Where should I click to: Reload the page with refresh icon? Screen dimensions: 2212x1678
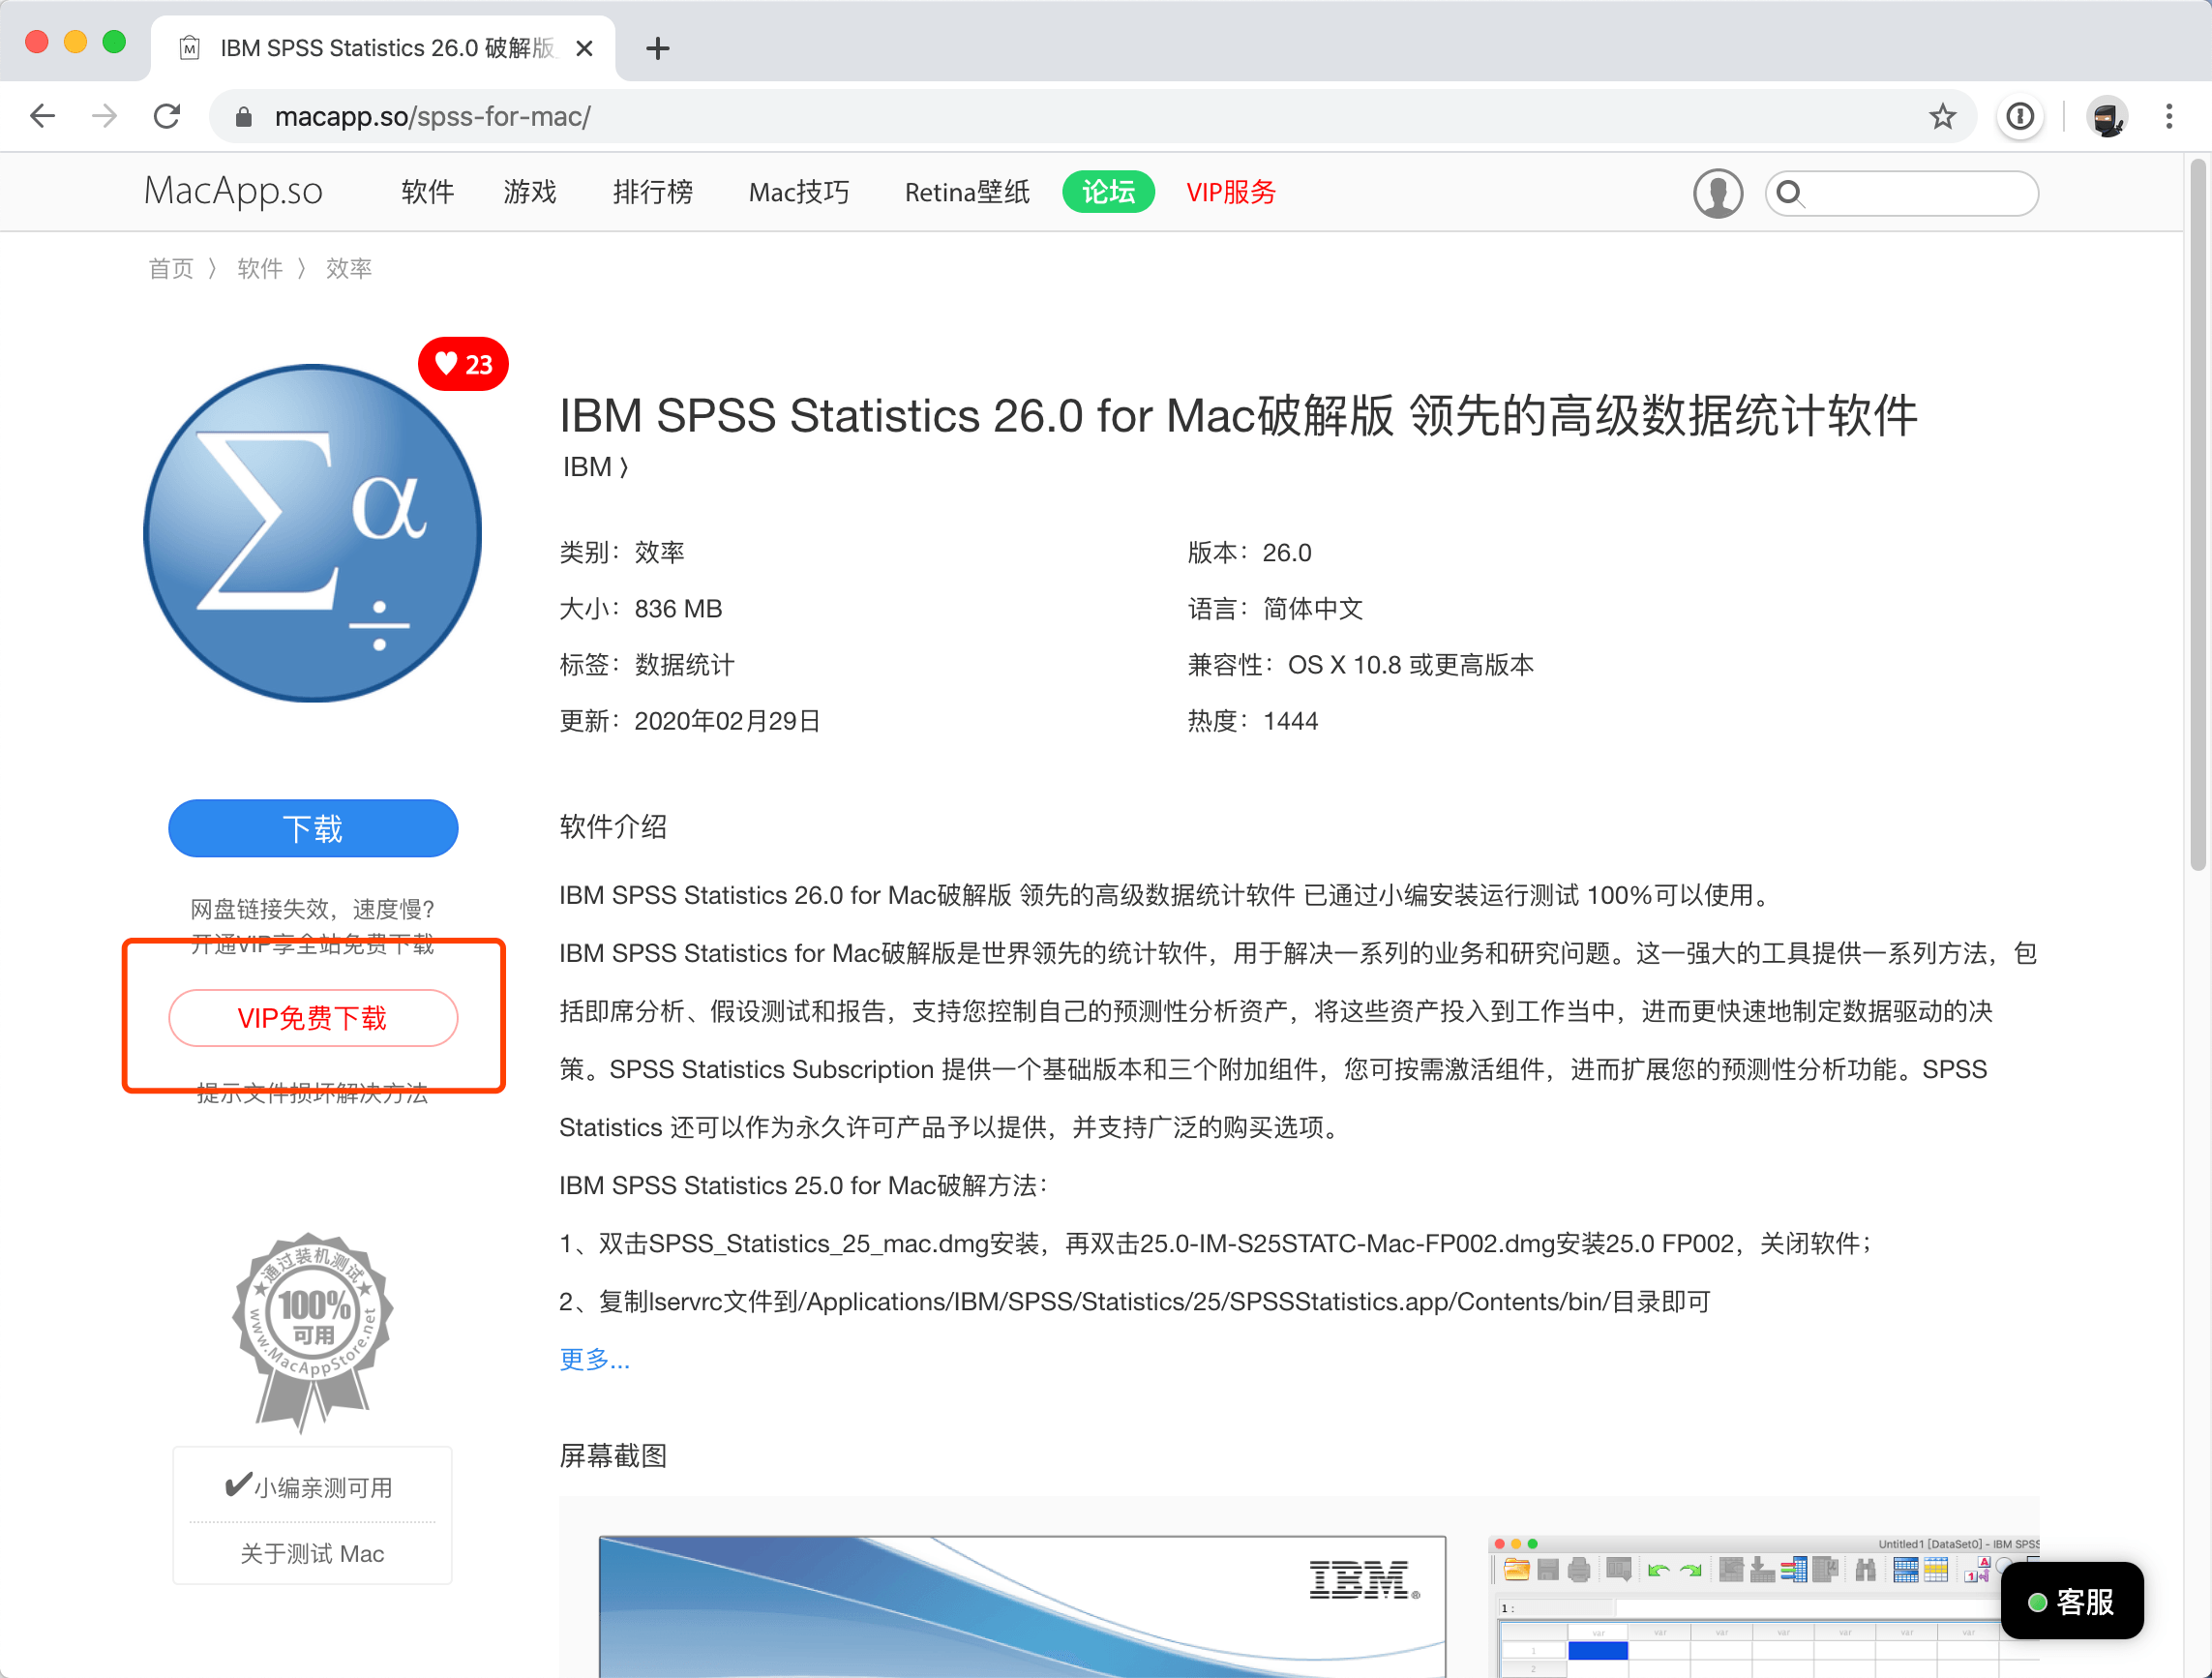[167, 116]
